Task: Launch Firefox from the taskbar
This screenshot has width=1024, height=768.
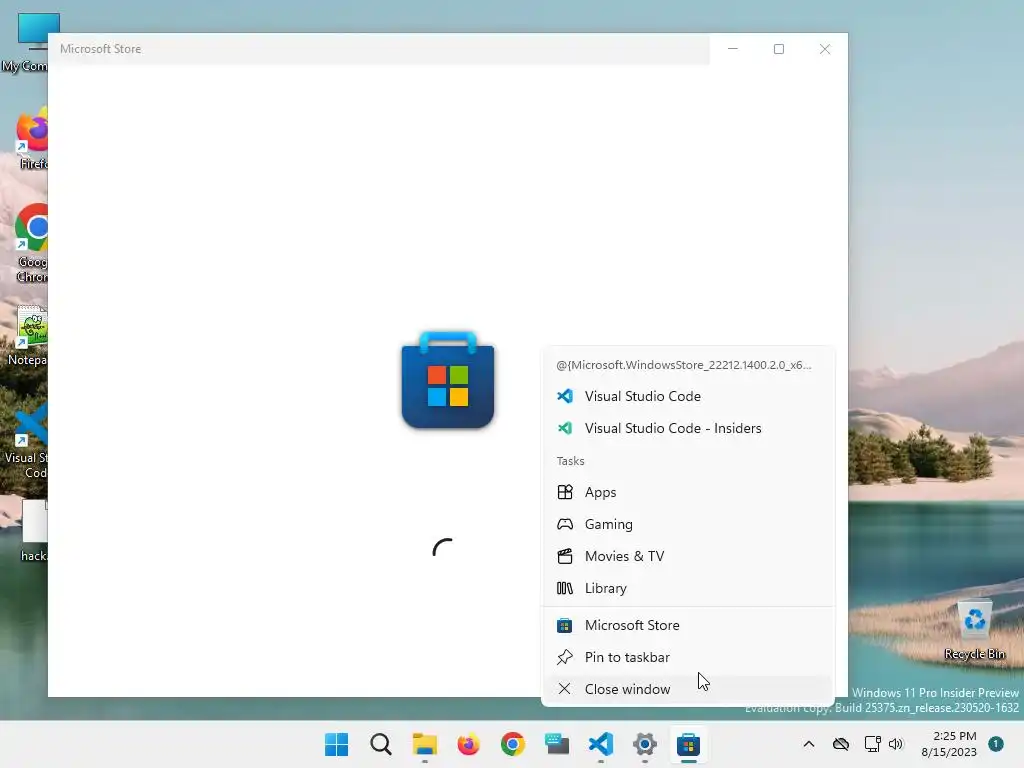Action: (x=468, y=744)
